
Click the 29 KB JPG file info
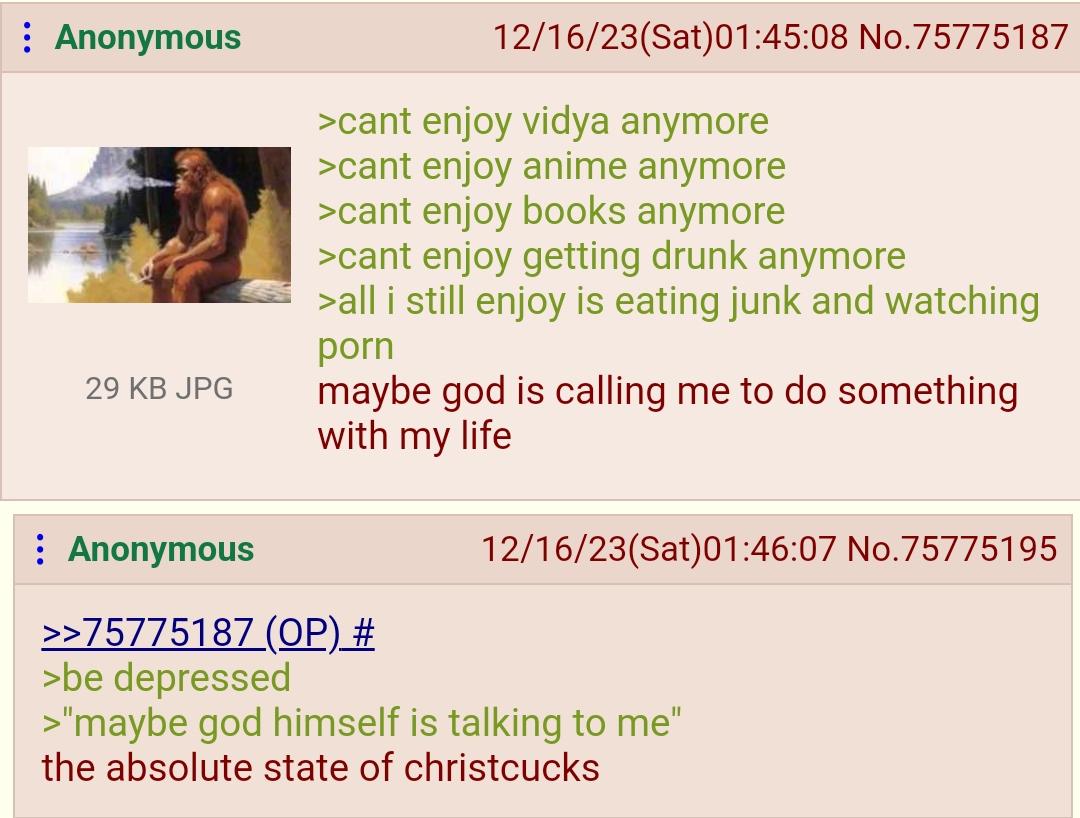[159, 388]
